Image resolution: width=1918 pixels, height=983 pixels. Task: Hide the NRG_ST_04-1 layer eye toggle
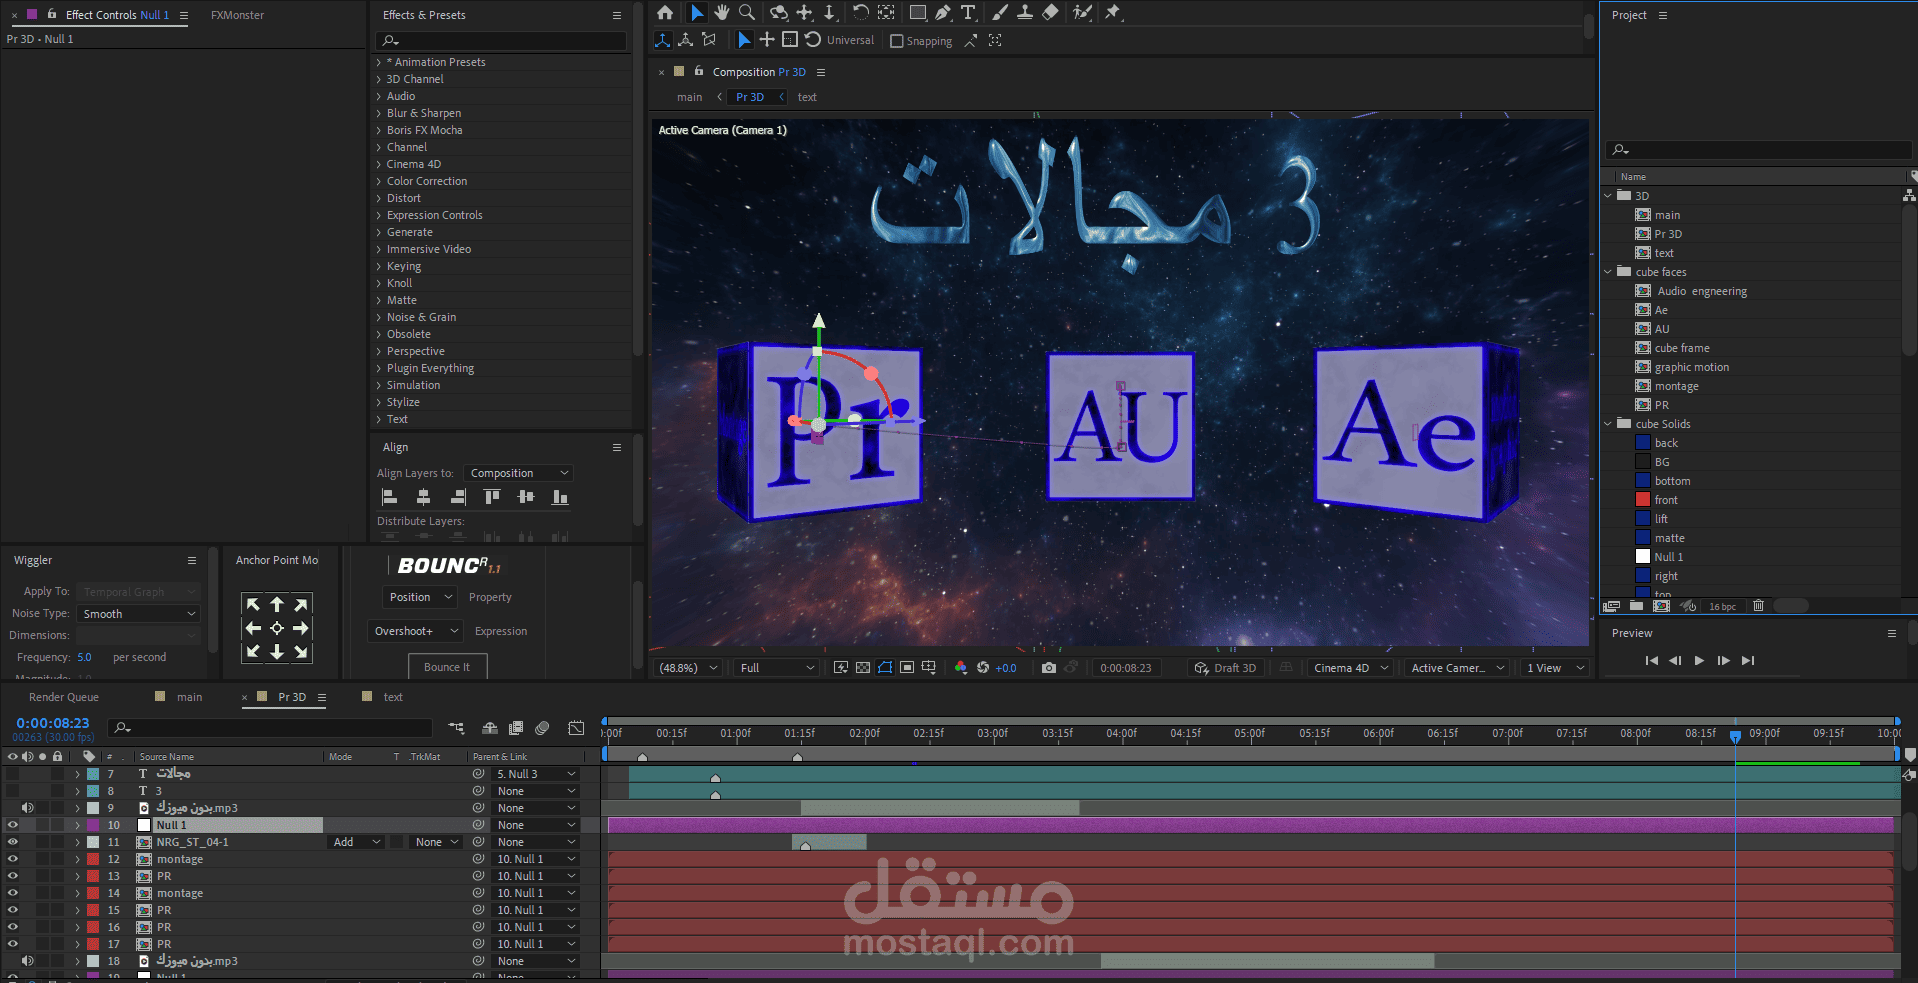point(13,842)
